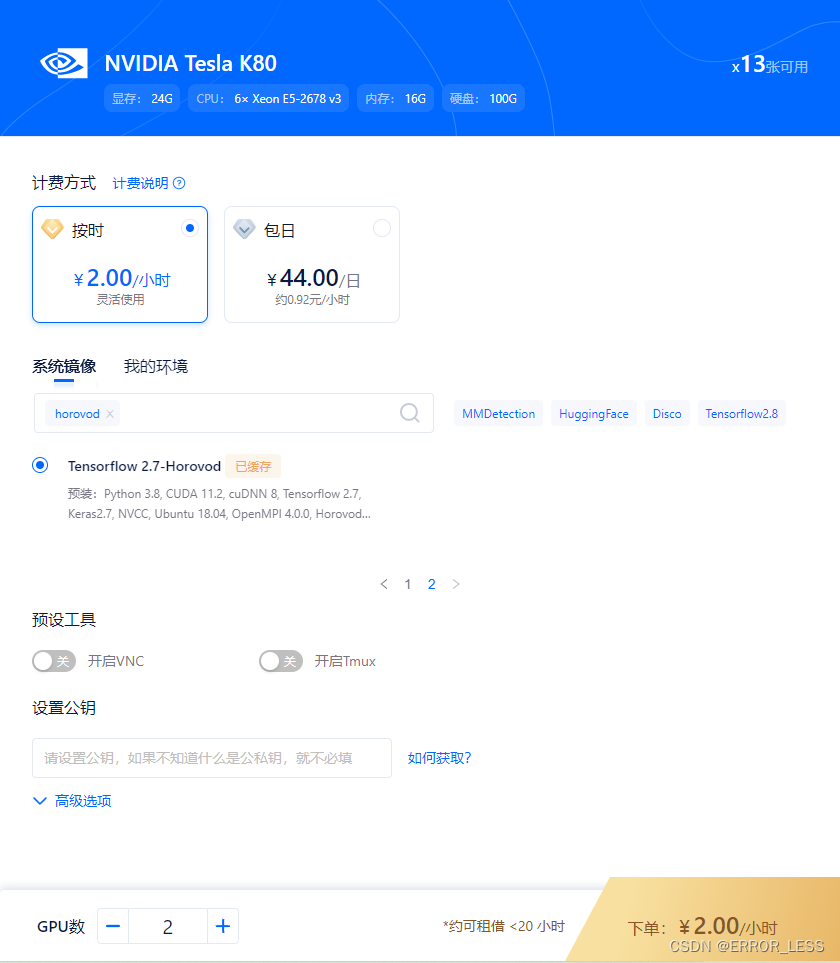Image resolution: width=840 pixels, height=963 pixels.
Task: Open the 计费说明 help question-mark icon
Action: coord(178,183)
